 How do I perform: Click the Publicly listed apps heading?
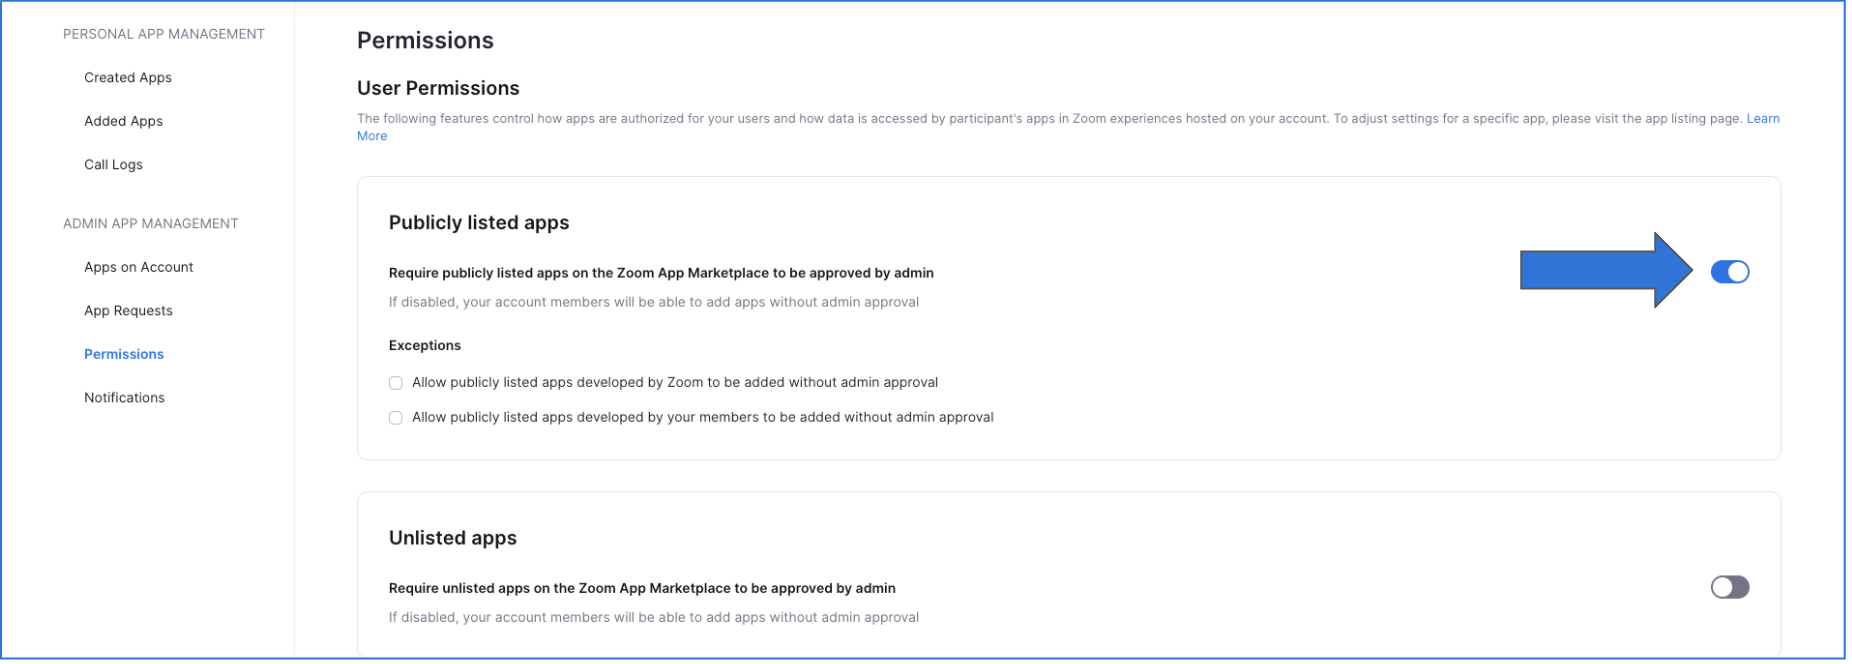[x=479, y=223]
